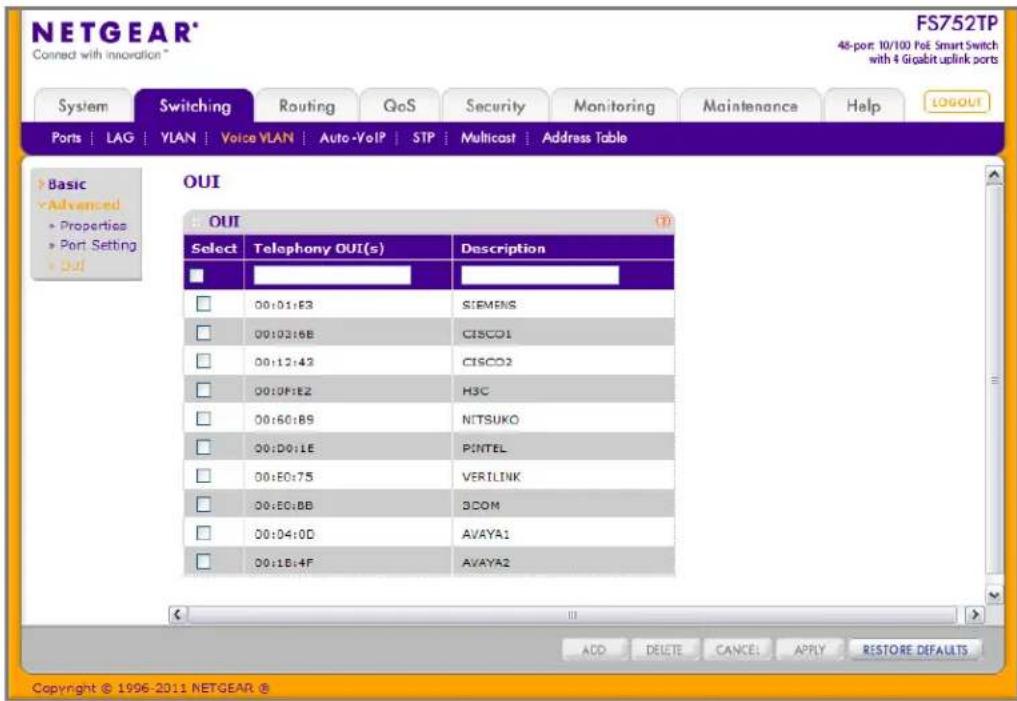This screenshot has height=701, width=1017.
Task: Click the horizontal scrollbar left arrow
Action: coord(178,614)
